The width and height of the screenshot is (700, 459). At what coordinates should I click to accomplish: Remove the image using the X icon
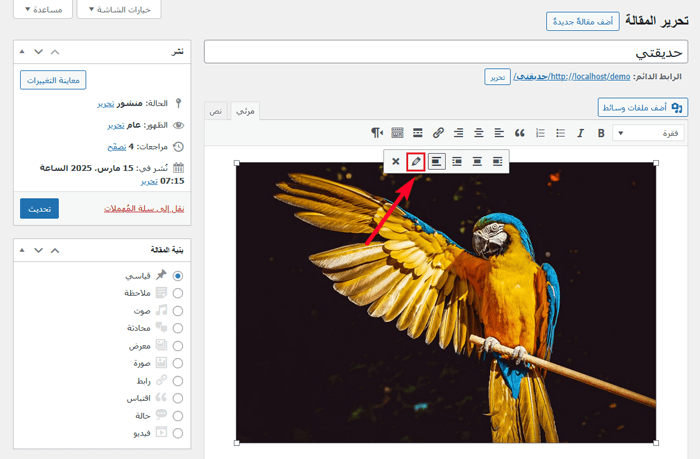396,161
